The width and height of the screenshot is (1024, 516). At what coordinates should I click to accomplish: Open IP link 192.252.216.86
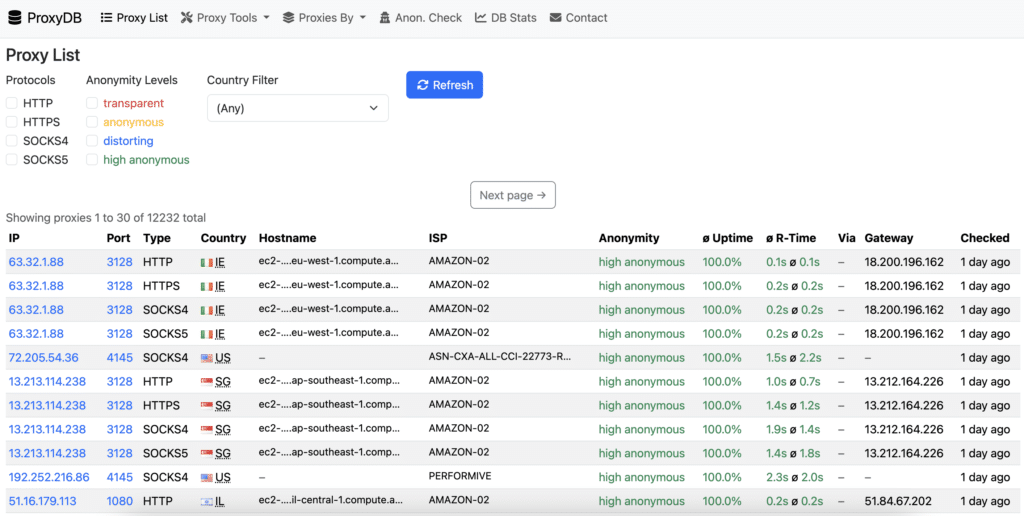pos(49,477)
